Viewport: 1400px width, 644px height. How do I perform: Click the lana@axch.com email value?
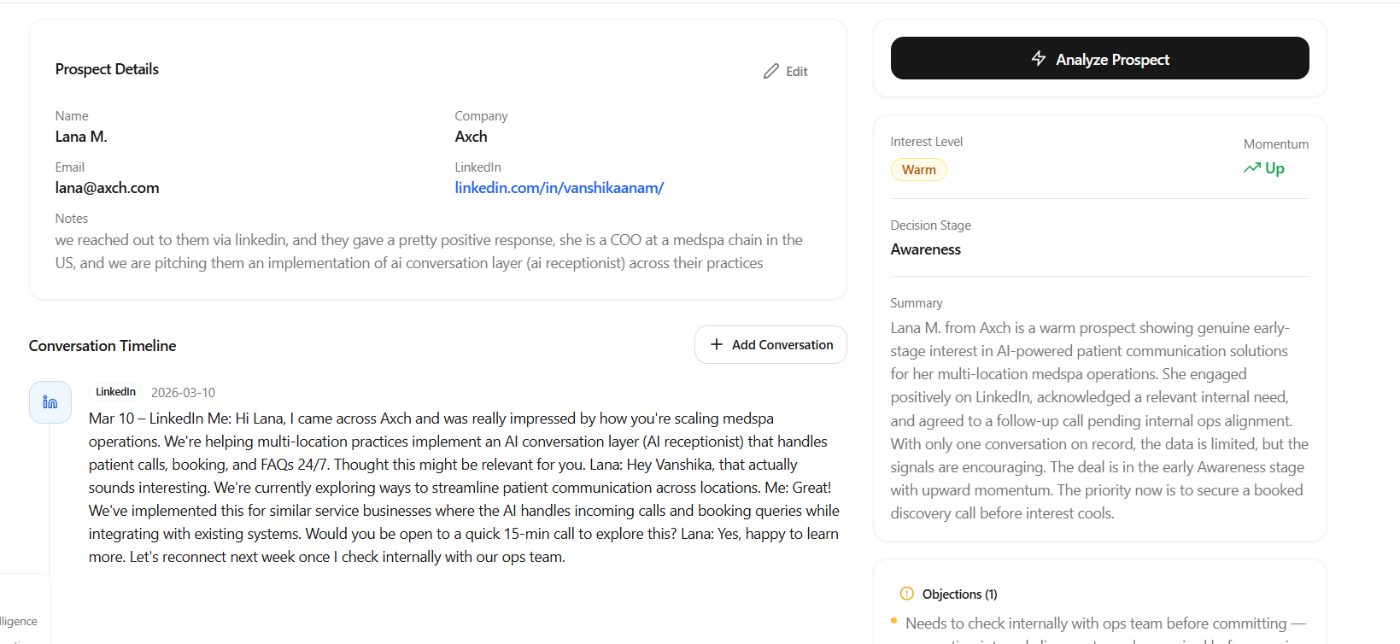click(x=107, y=188)
